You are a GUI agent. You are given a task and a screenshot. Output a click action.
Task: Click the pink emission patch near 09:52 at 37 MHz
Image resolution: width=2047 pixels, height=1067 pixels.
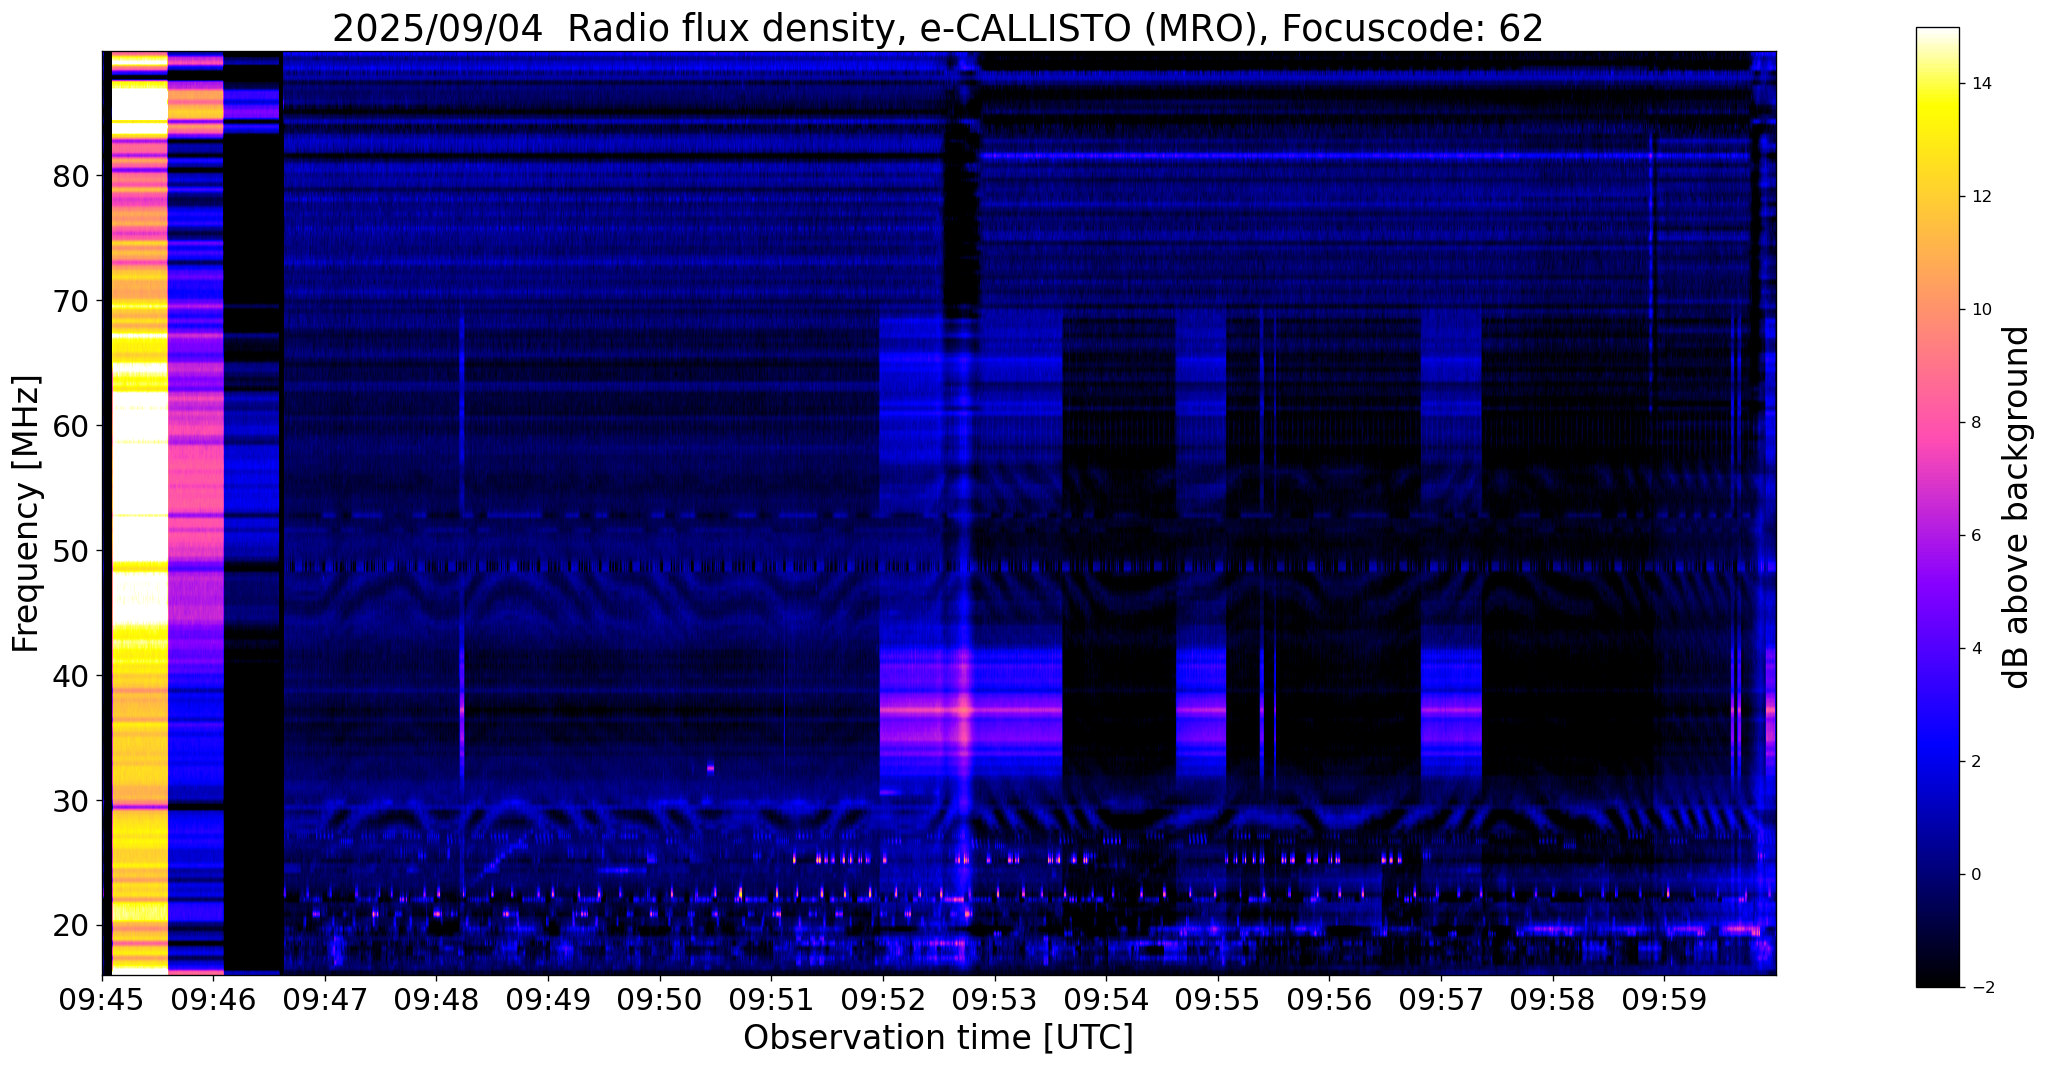(970, 710)
